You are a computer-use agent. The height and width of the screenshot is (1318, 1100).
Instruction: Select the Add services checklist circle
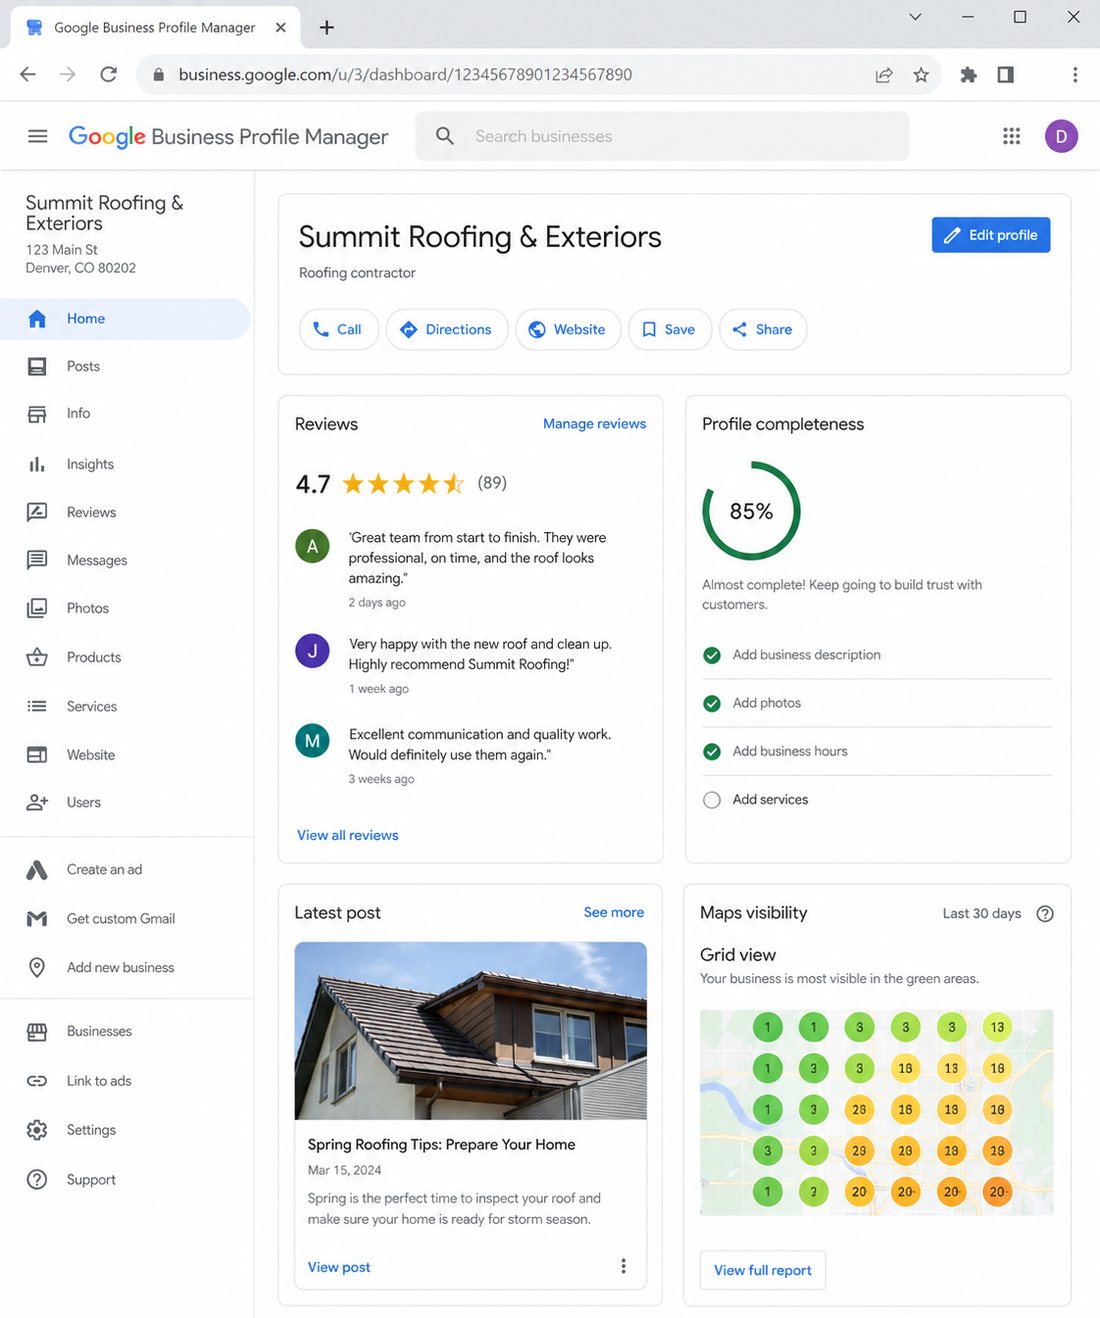pyautogui.click(x=712, y=800)
